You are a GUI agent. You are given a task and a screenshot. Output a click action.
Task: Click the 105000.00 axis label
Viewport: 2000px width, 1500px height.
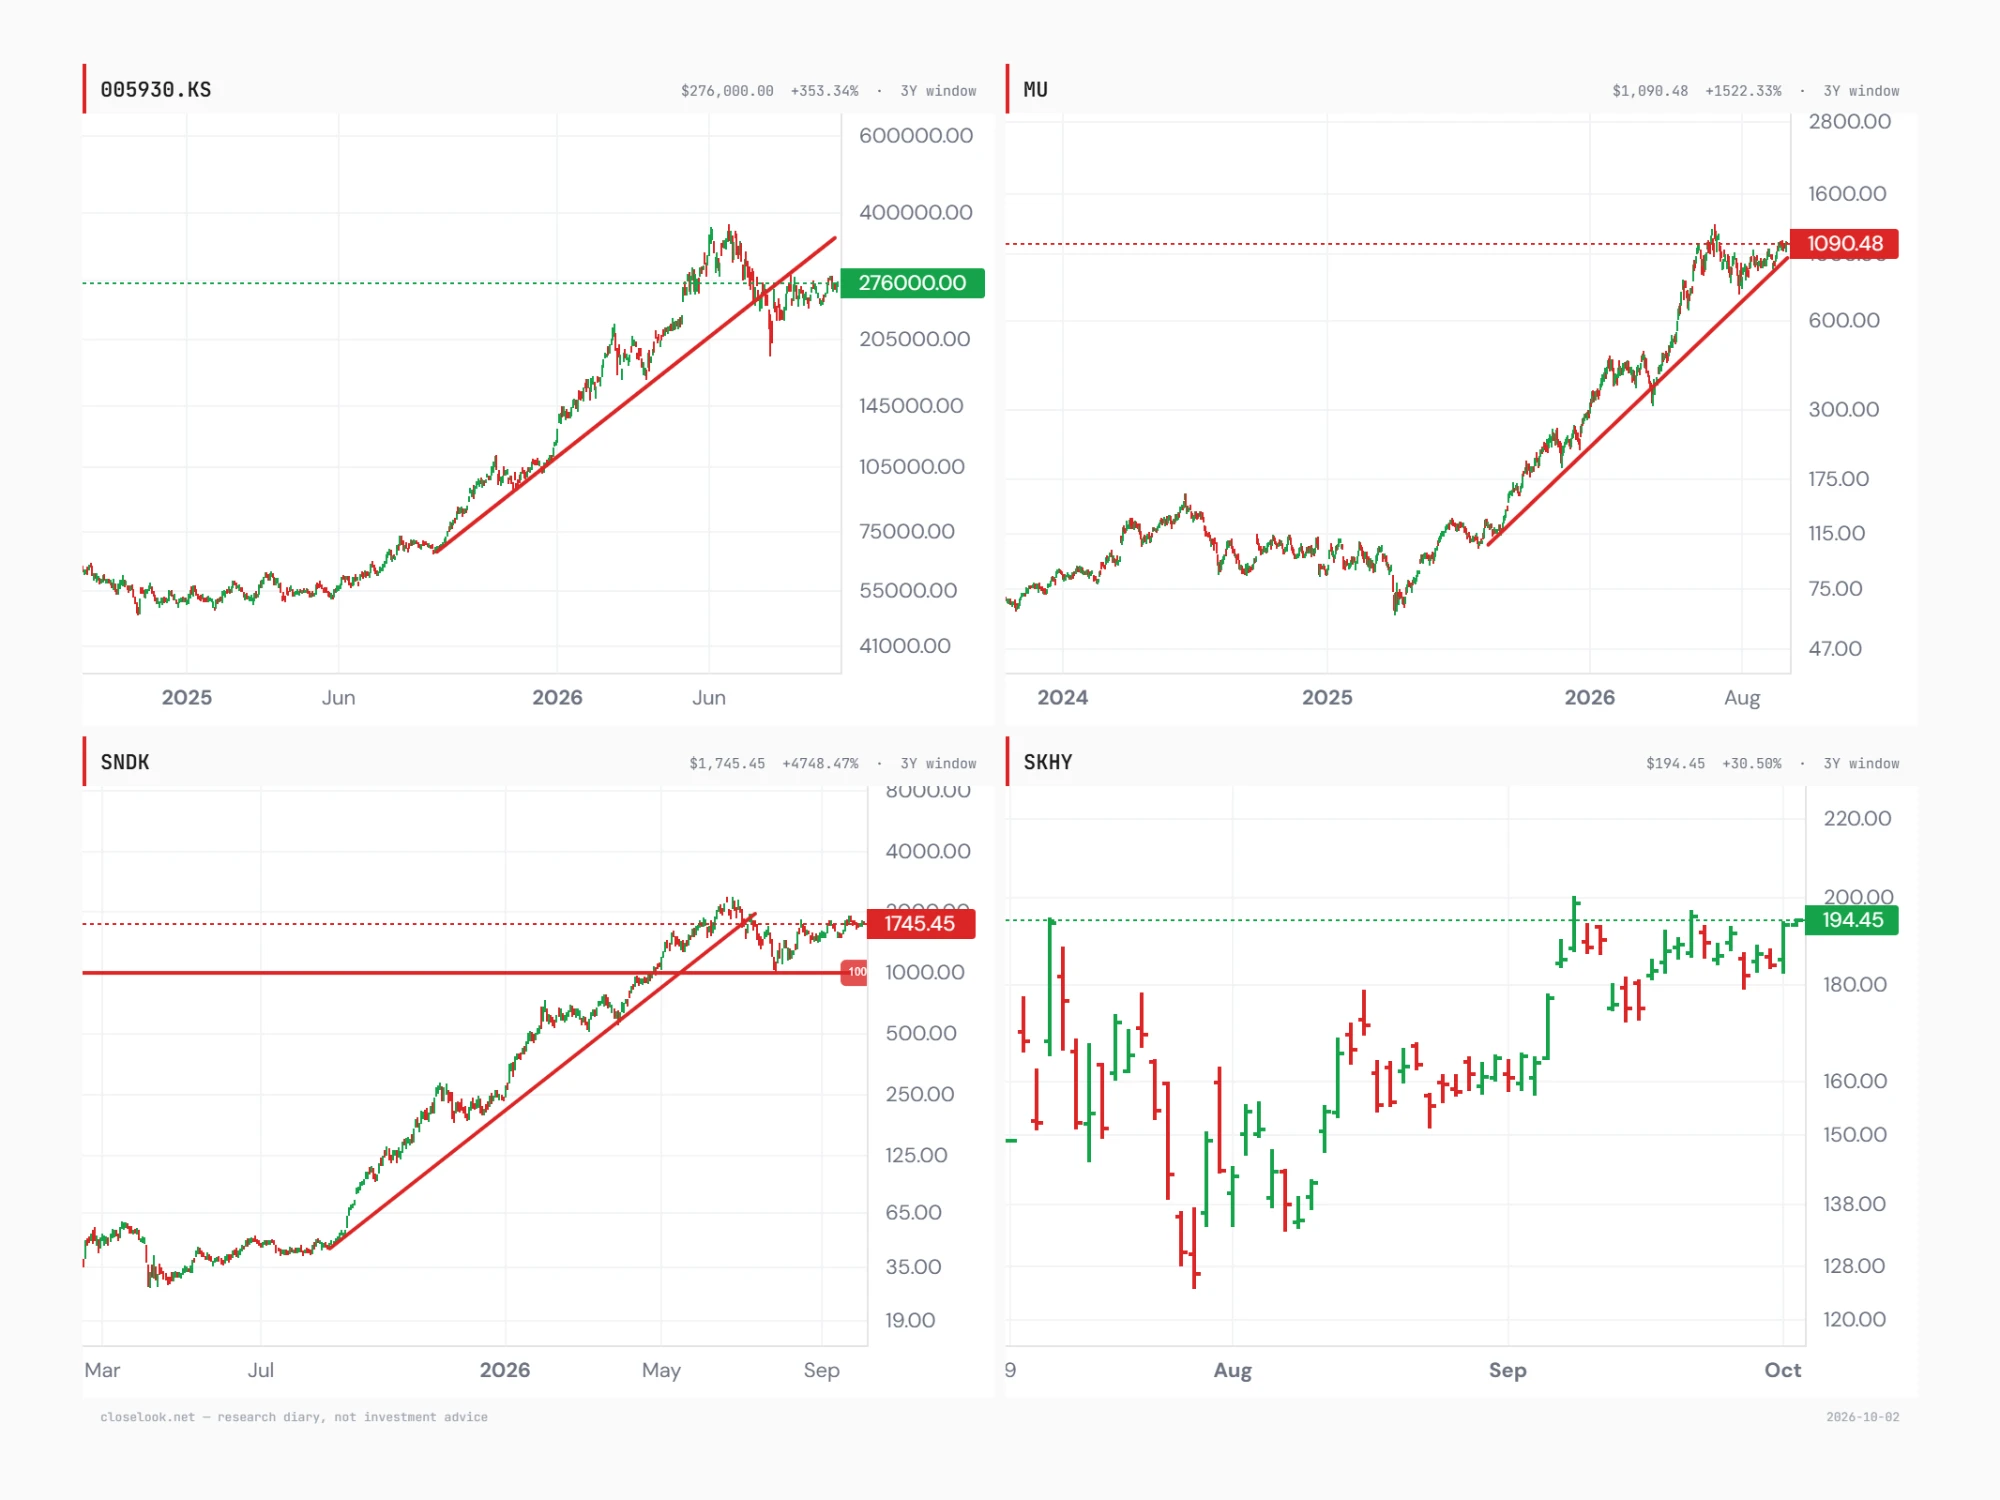tap(912, 467)
